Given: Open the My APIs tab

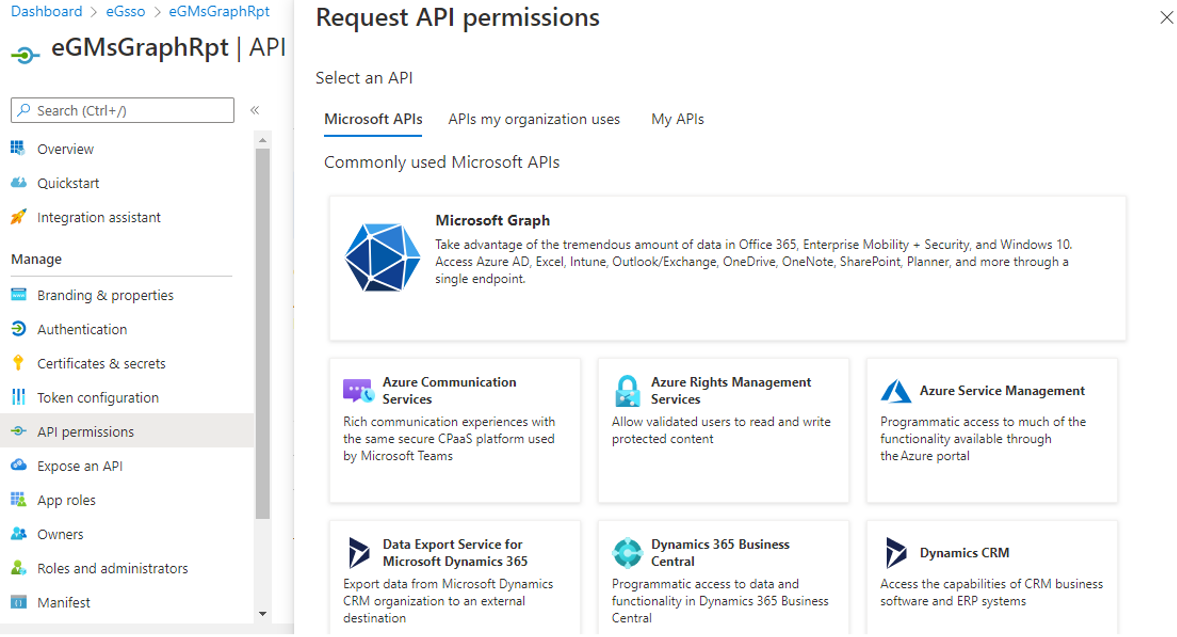Looking at the screenshot, I should pyautogui.click(x=677, y=119).
